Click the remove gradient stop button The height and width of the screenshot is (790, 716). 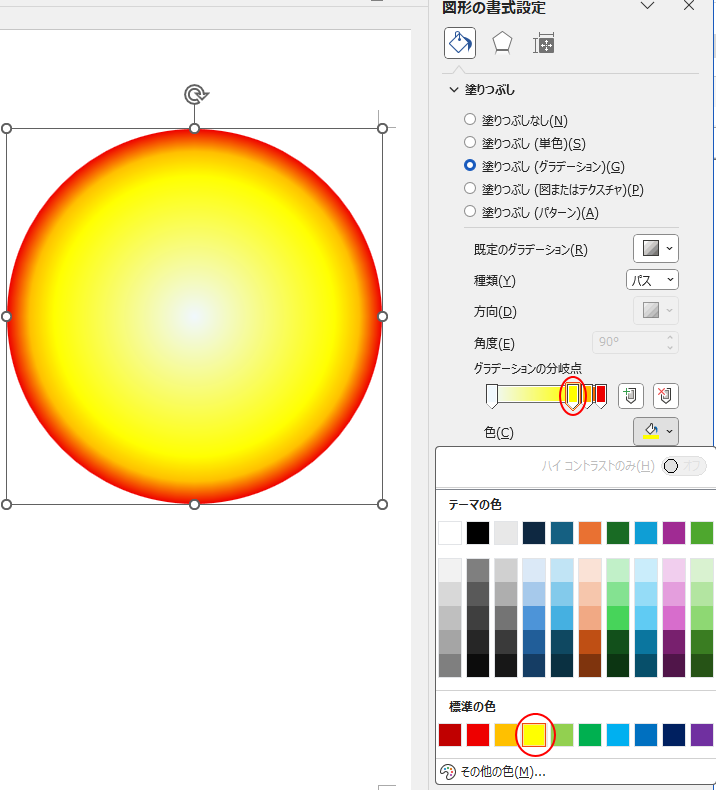click(x=665, y=396)
